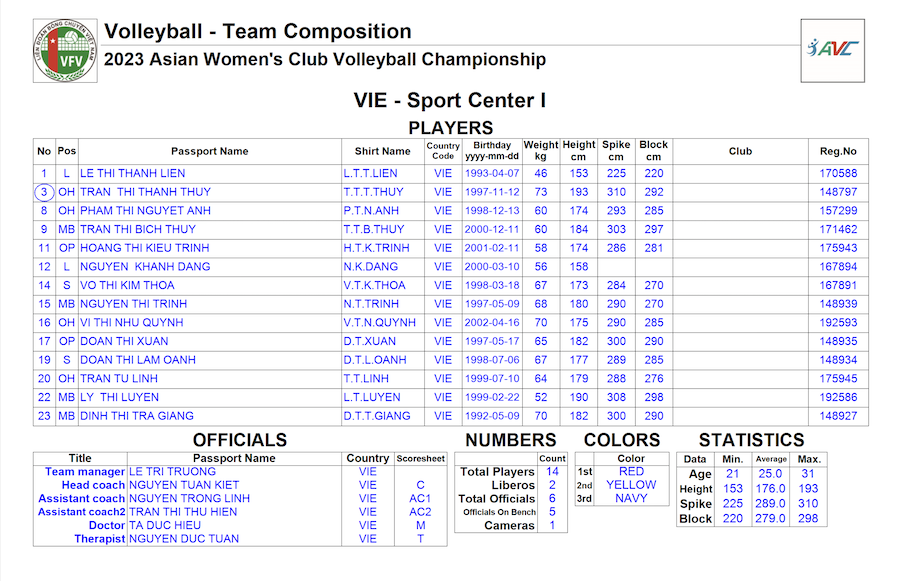
Task: Click the VFV federation logo
Action: (x=65, y=51)
